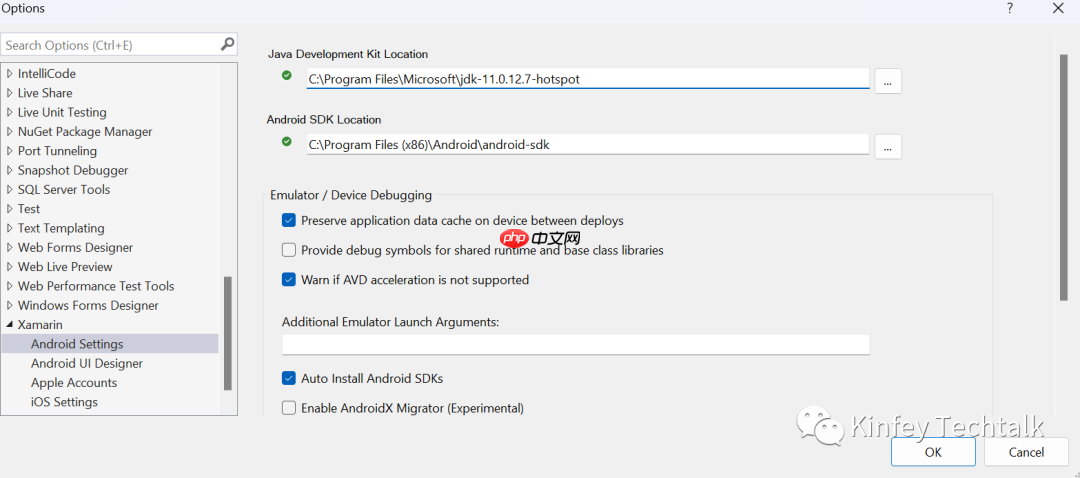Enable Provide debug symbols for shared runtime
This screenshot has width=1080, height=478.
point(289,250)
